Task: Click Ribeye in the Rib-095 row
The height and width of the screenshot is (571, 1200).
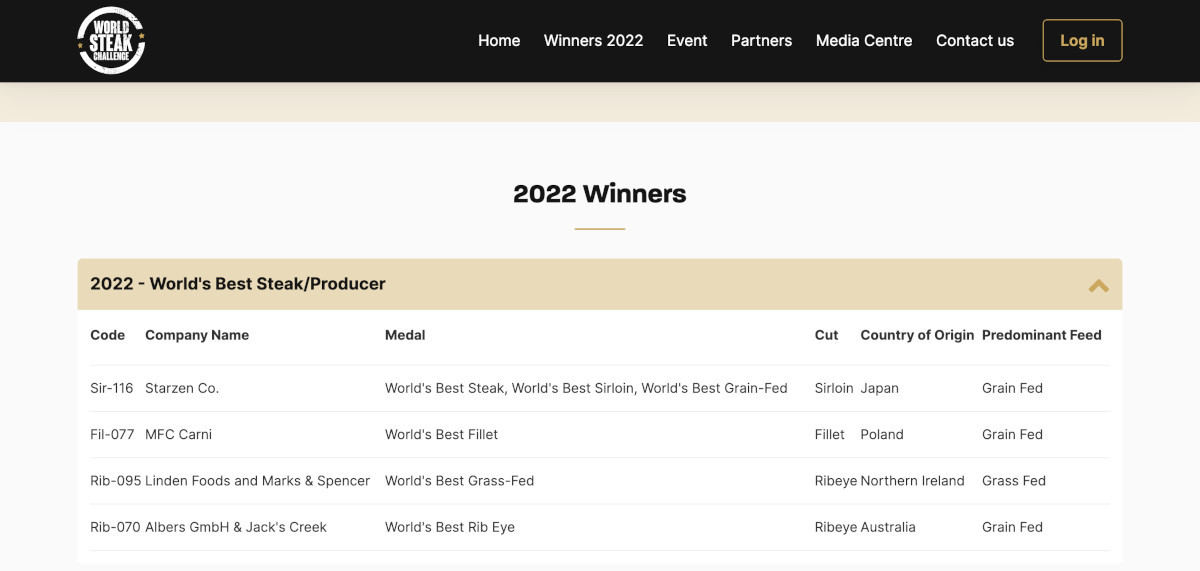Action: coord(836,480)
